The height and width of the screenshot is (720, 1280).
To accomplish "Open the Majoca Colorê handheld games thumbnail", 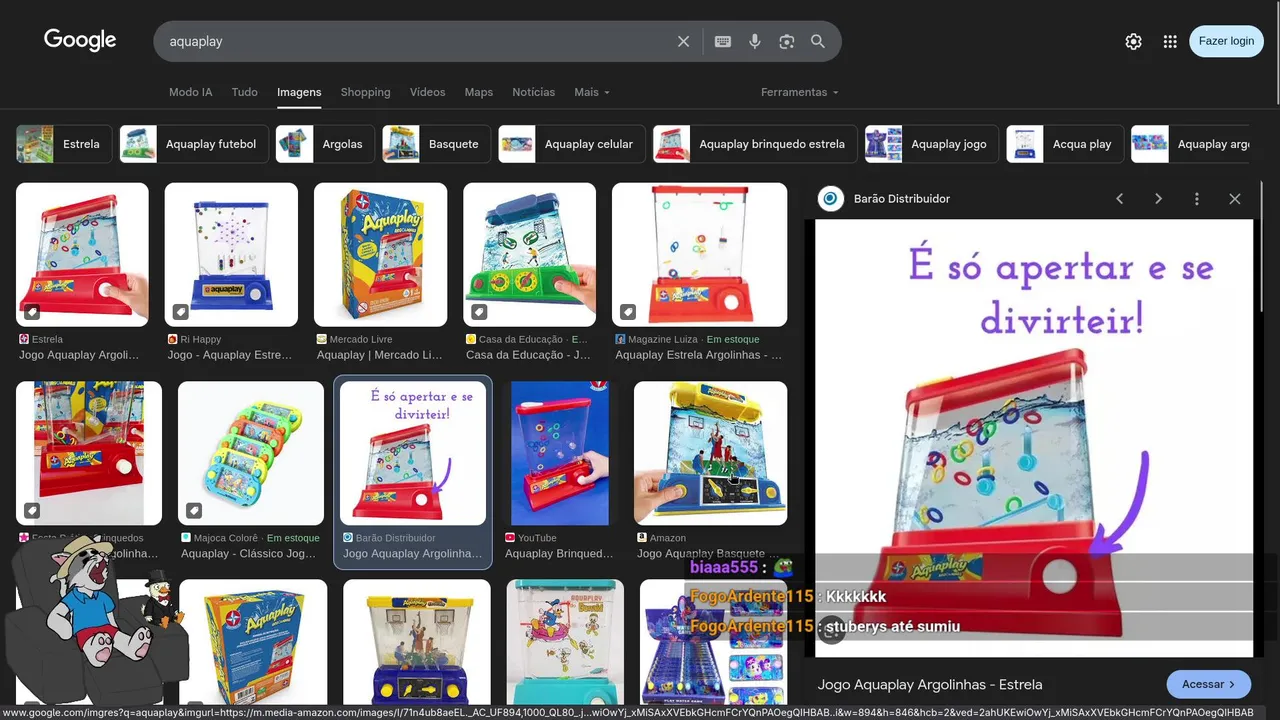I will click(251, 453).
